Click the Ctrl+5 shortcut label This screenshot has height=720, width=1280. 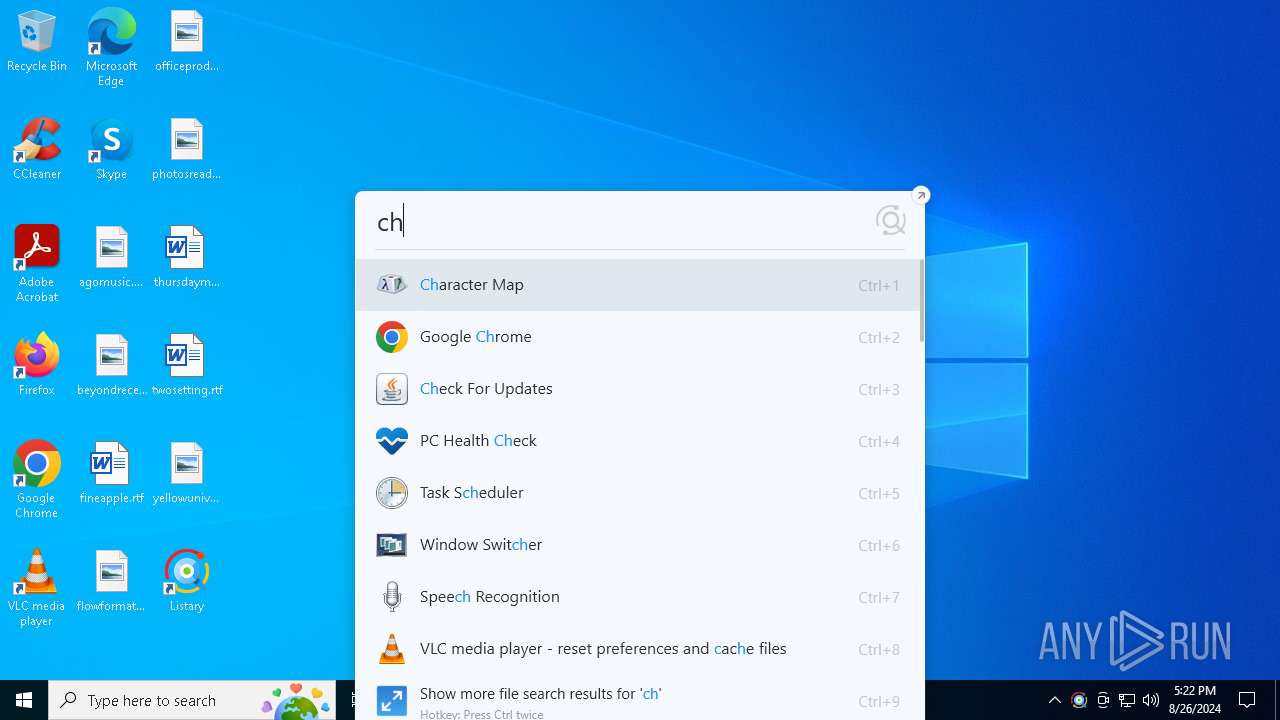click(x=879, y=494)
